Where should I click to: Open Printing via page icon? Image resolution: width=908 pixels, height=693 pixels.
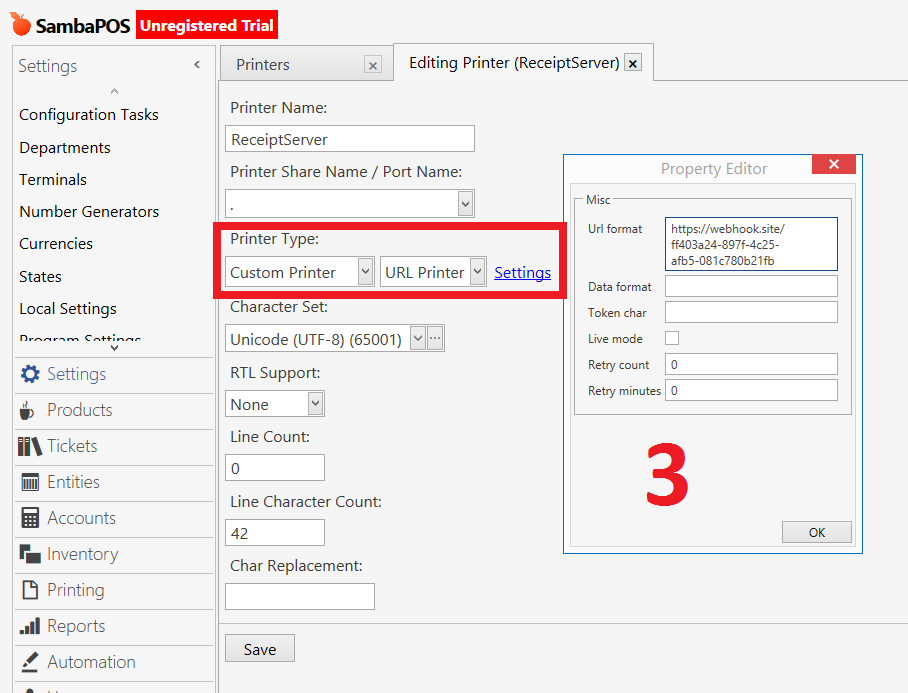tap(30, 590)
